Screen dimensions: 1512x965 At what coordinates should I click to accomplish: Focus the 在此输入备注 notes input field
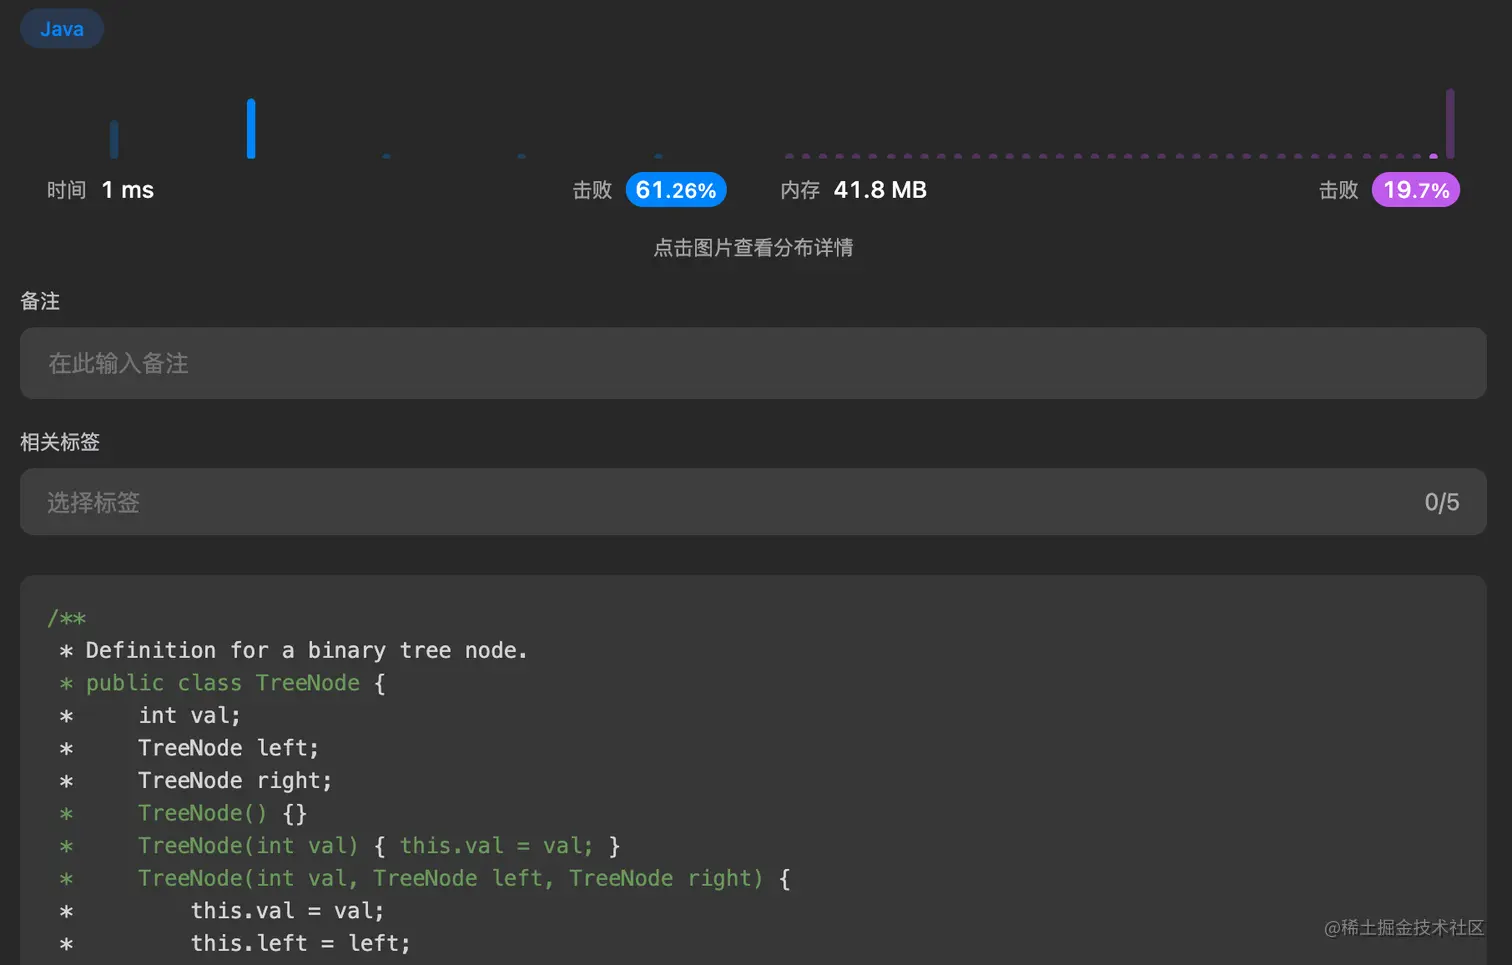tap(753, 363)
